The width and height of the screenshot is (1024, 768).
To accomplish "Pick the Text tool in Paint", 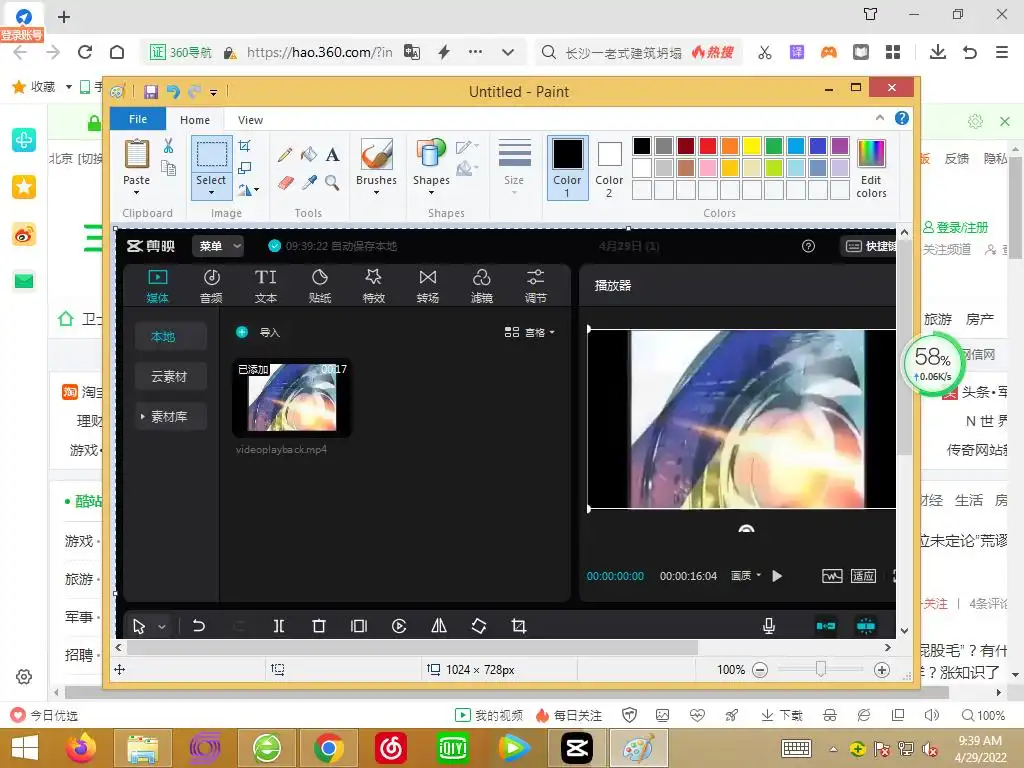I will click(x=332, y=155).
